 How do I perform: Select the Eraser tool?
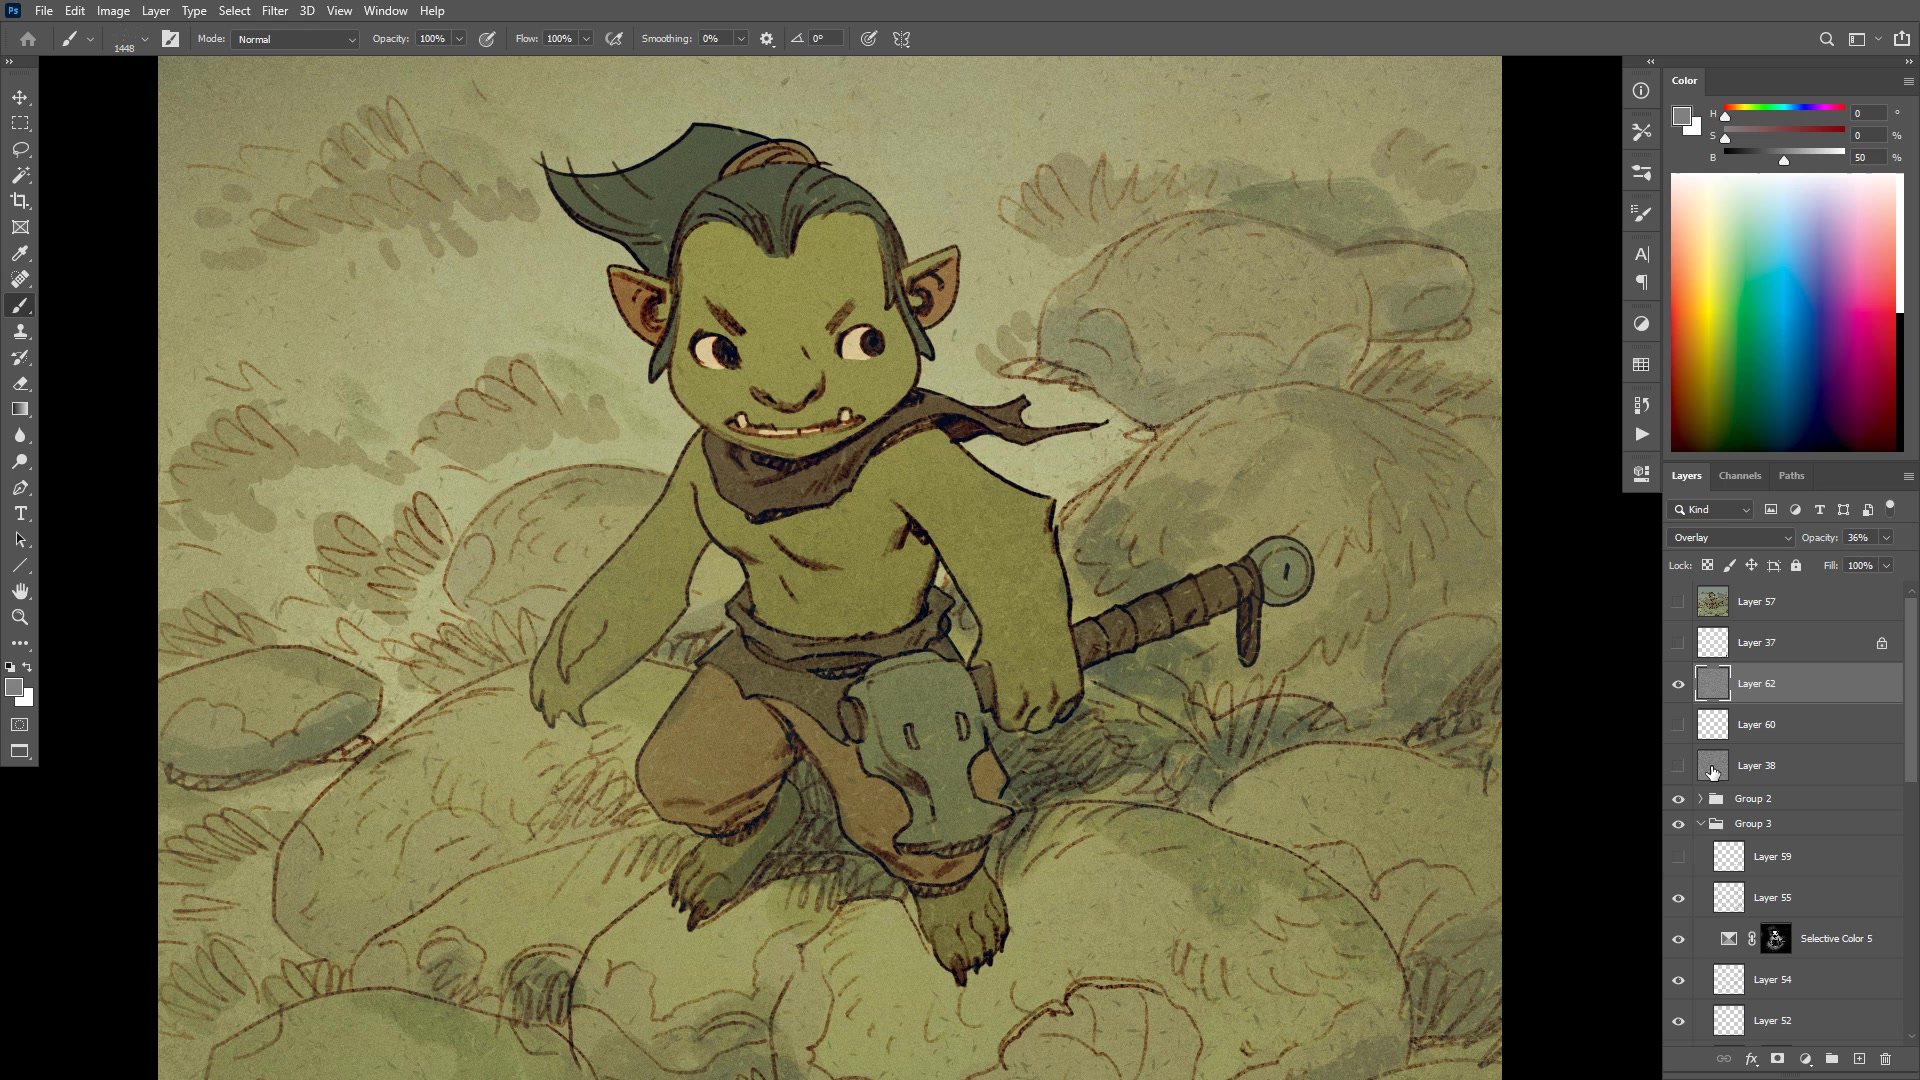(20, 383)
